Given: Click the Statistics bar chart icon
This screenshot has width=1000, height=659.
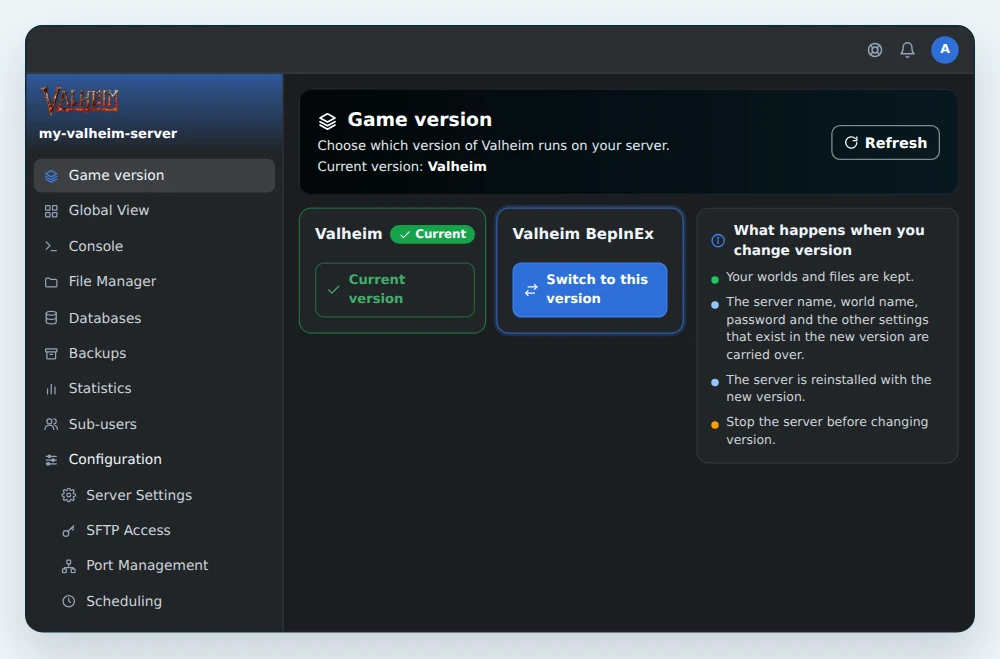Looking at the screenshot, I should pyautogui.click(x=51, y=389).
